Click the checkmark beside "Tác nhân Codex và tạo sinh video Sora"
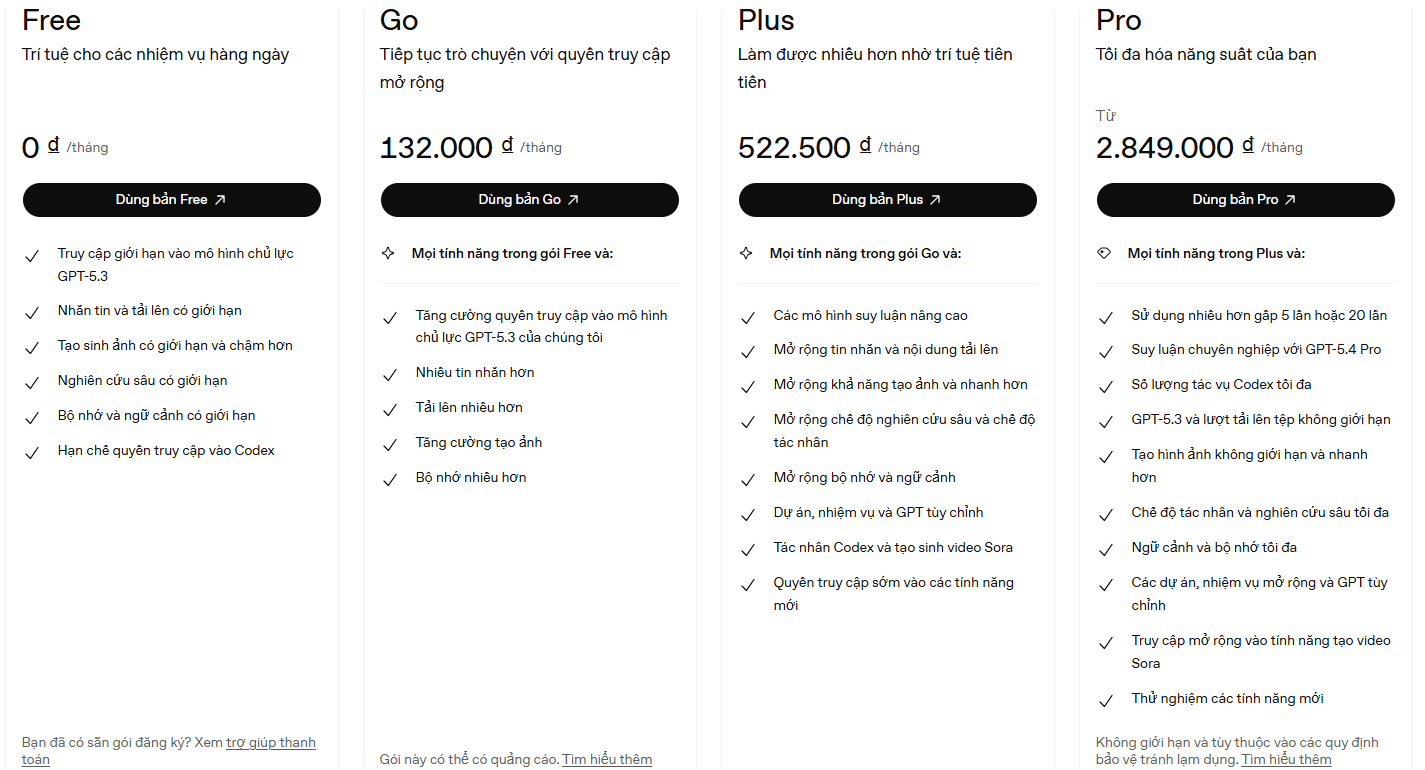This screenshot has width=1425, height=770. [x=748, y=550]
